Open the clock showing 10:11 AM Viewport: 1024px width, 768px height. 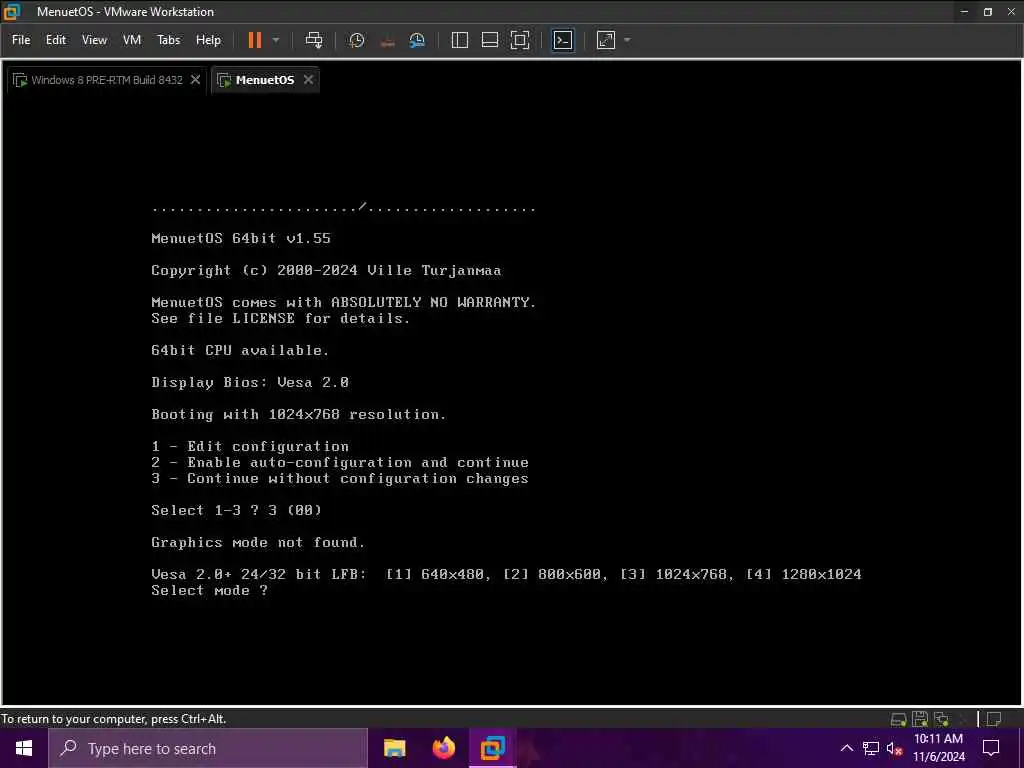[x=938, y=748]
